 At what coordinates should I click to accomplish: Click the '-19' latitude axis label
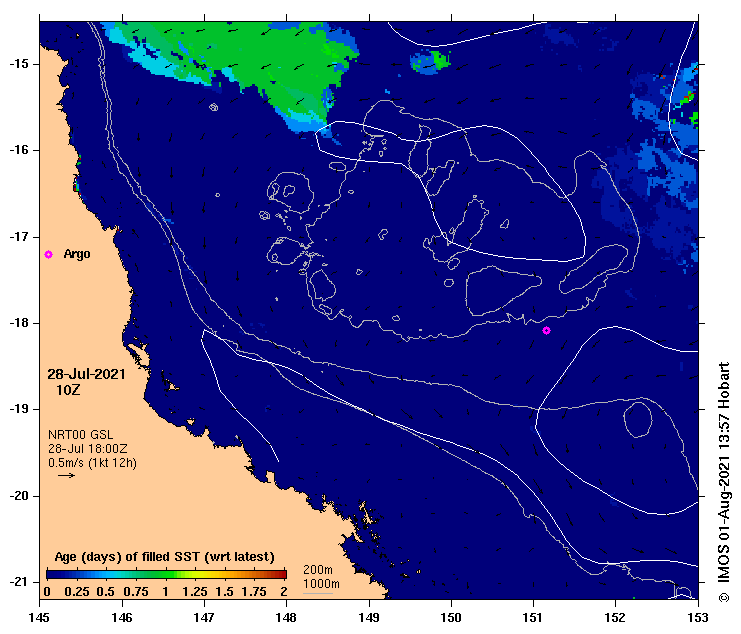click(x=19, y=409)
